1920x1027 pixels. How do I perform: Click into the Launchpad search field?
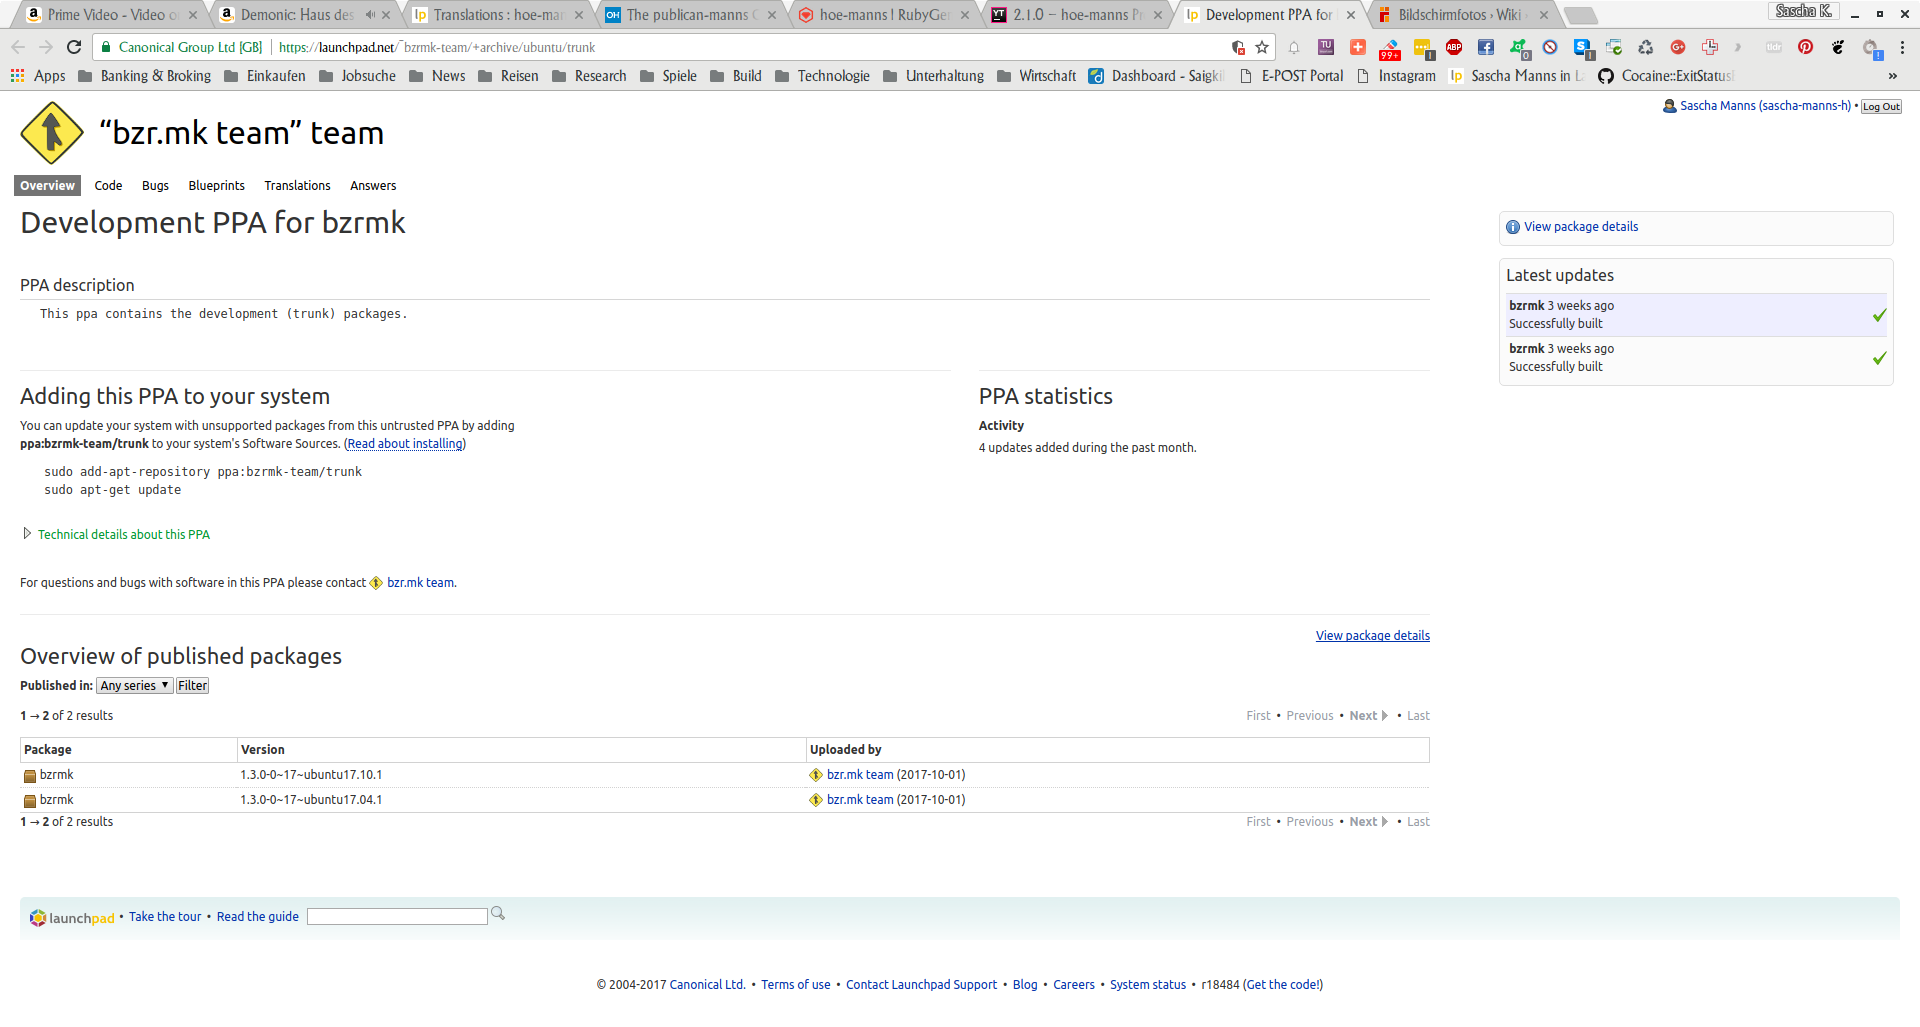click(x=397, y=917)
